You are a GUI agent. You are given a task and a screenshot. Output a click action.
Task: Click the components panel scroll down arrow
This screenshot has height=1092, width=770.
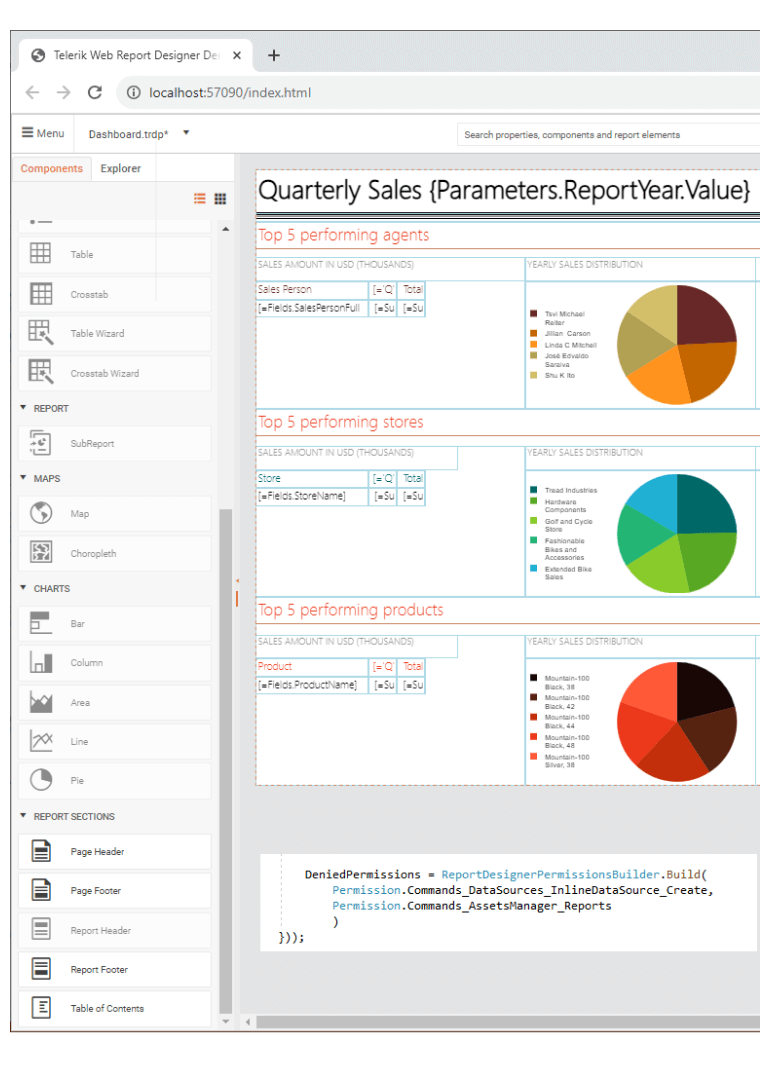pos(226,1022)
